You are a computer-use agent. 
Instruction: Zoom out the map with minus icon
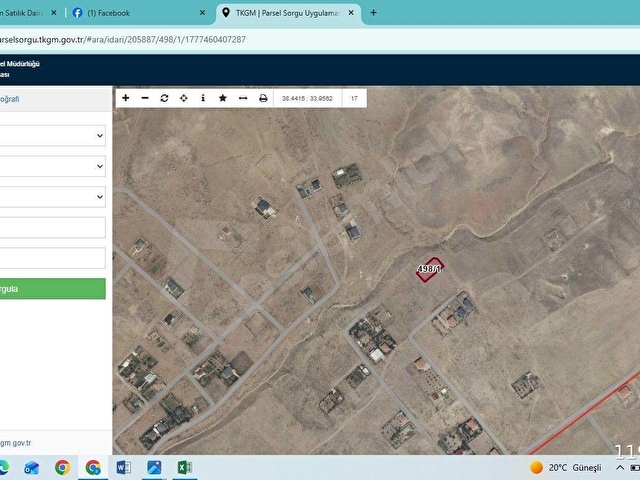click(x=145, y=98)
